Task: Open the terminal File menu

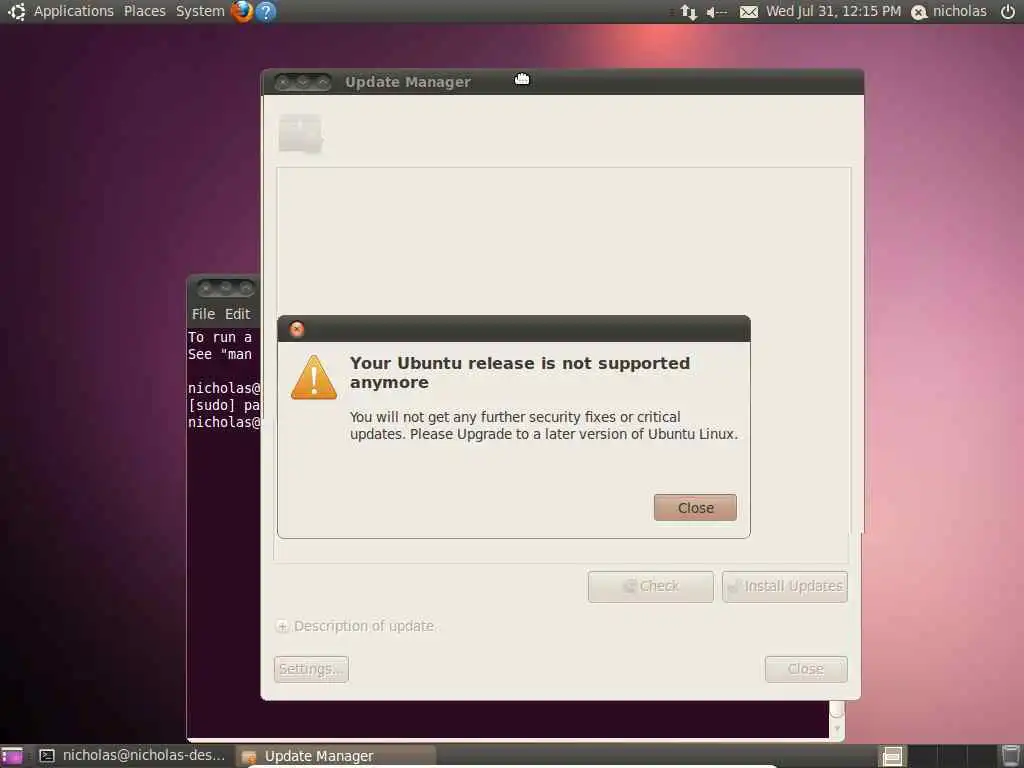Action: (x=203, y=314)
